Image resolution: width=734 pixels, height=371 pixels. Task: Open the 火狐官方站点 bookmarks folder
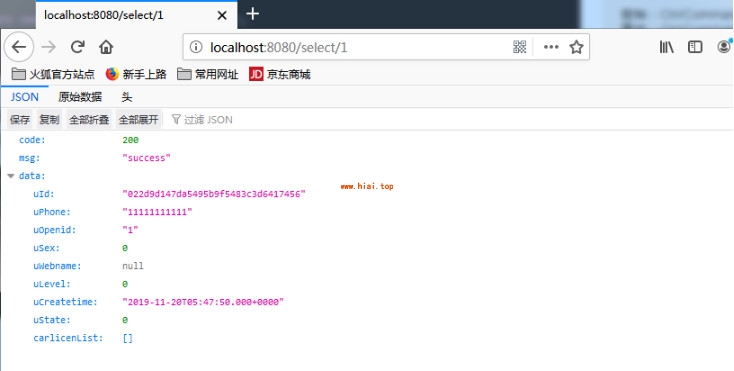point(52,74)
